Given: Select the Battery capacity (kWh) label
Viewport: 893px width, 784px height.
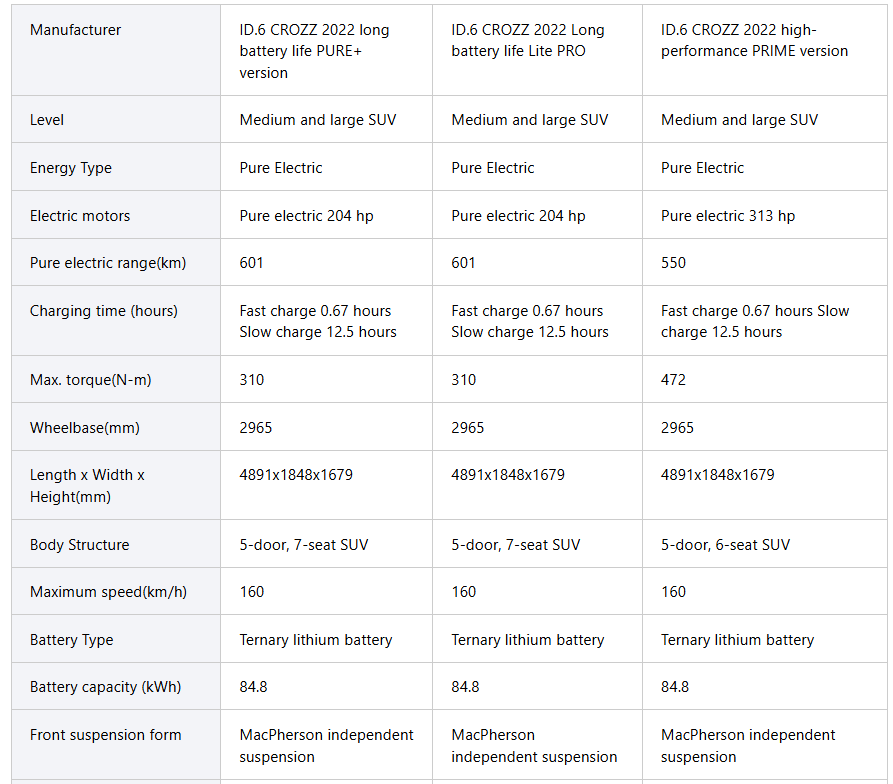Looking at the screenshot, I should (x=107, y=687).
